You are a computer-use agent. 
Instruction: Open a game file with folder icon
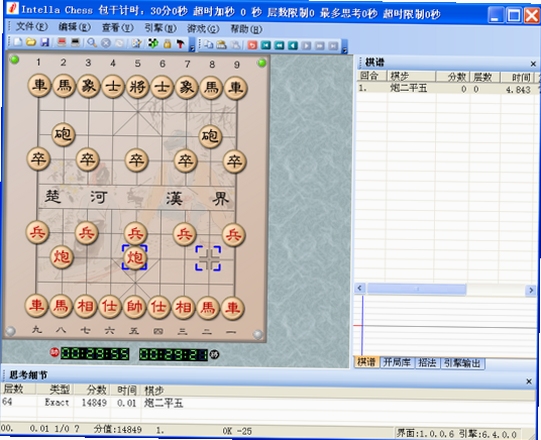click(x=31, y=43)
